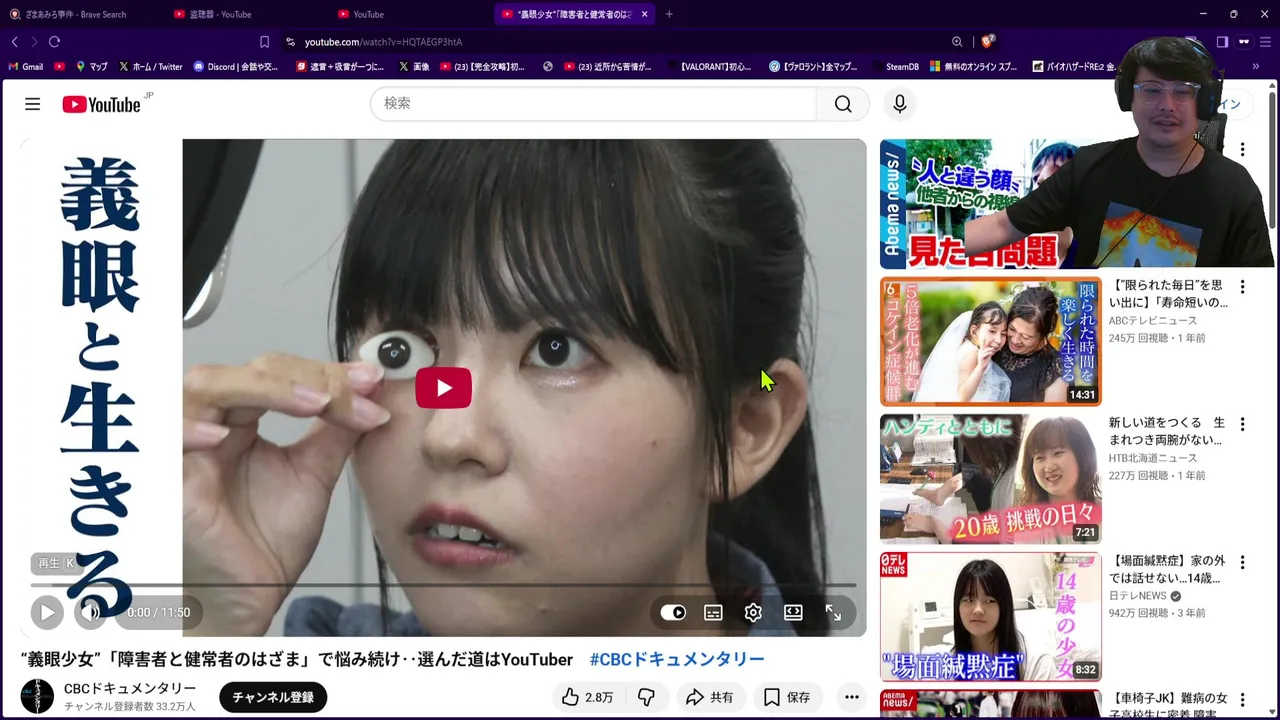This screenshot has width=1280, height=720.
Task: Open Gmail bookmark
Action: 26,67
